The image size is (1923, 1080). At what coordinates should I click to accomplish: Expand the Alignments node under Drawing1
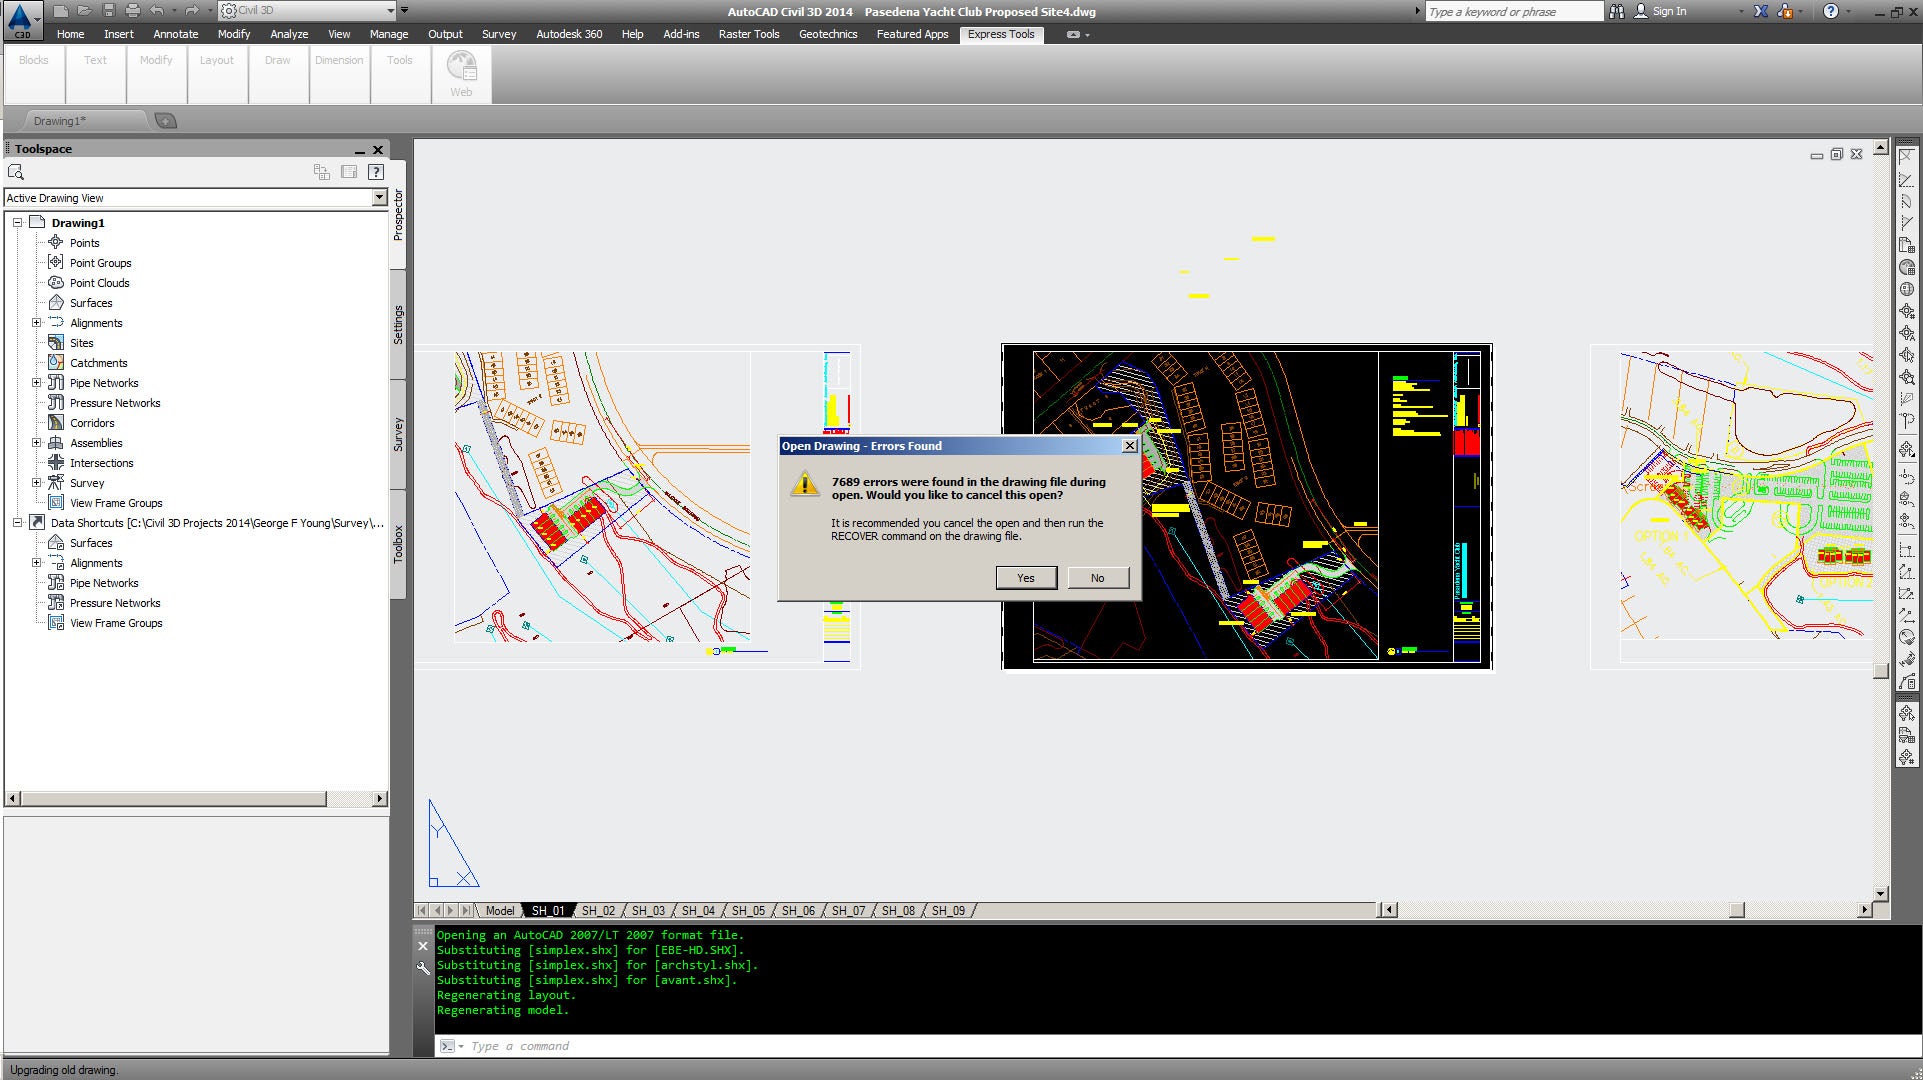coord(36,323)
